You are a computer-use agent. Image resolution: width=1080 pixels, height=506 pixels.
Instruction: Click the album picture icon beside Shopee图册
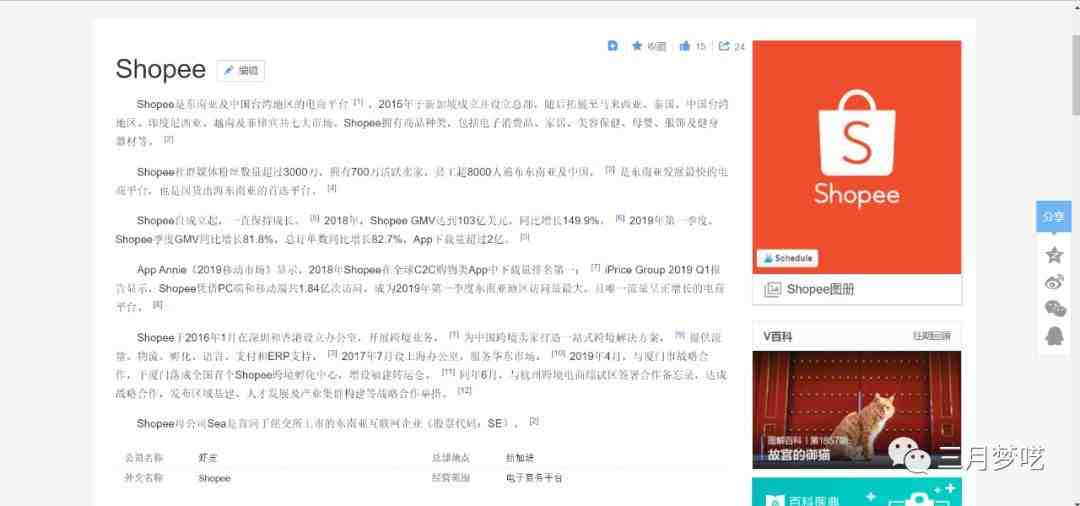tap(772, 290)
